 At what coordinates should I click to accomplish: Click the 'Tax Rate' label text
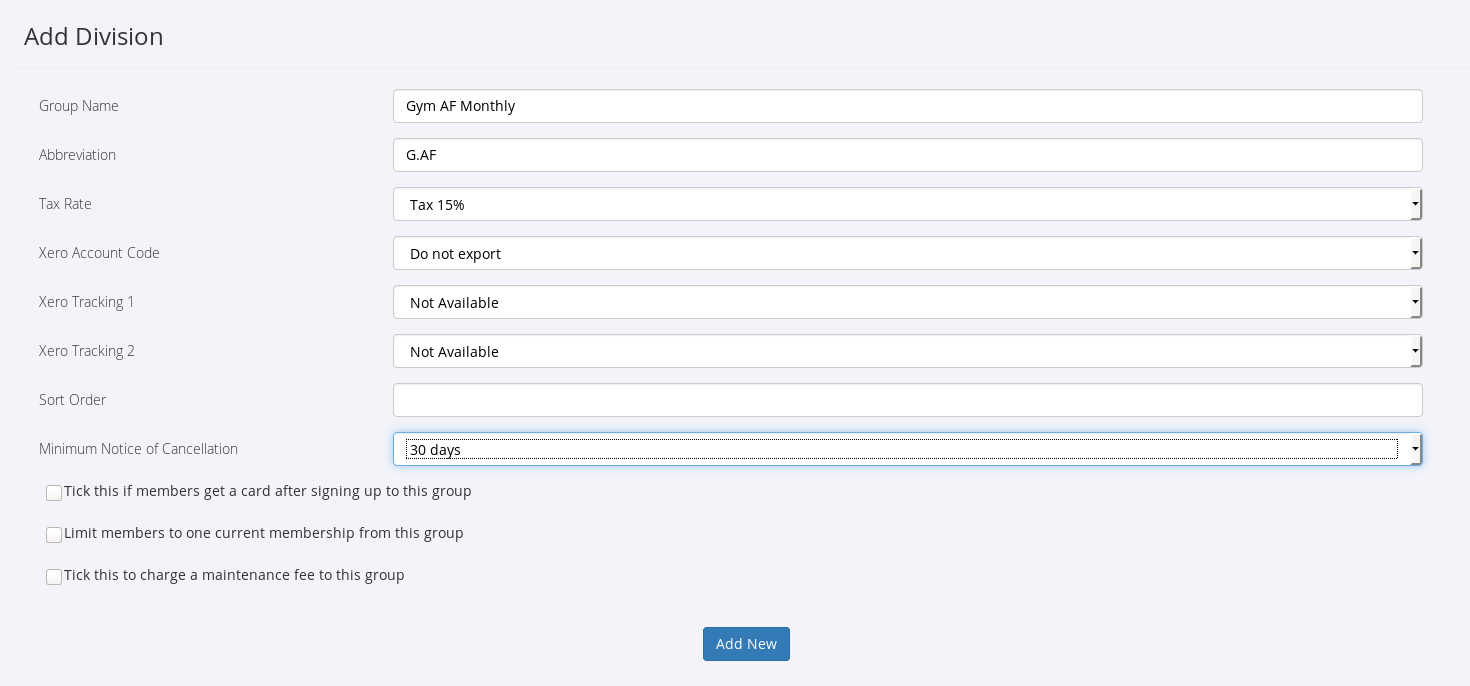click(65, 204)
